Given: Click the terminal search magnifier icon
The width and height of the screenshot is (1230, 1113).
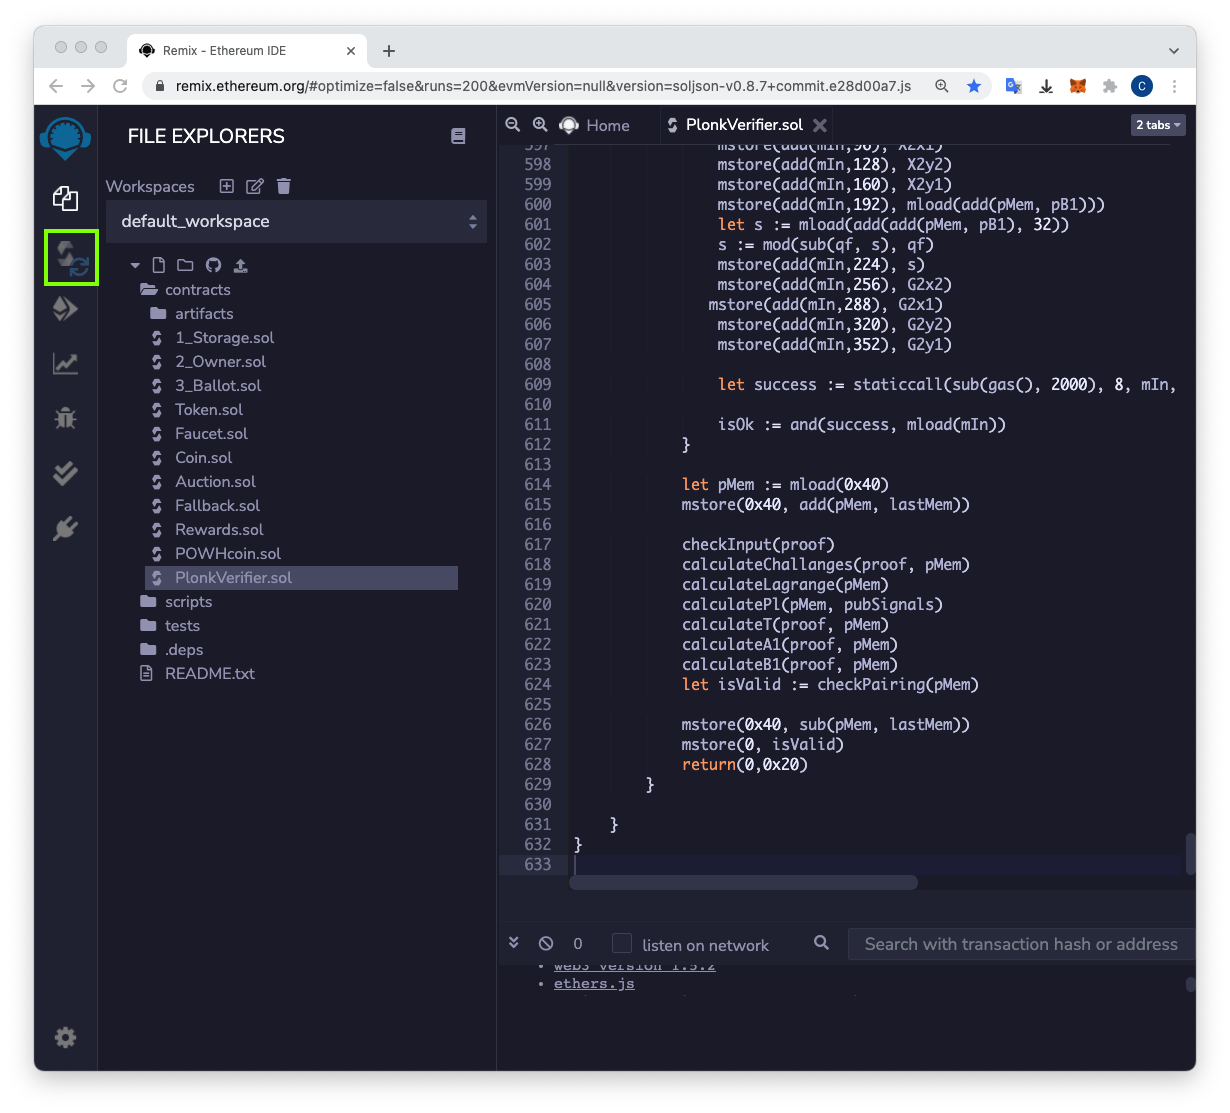Looking at the screenshot, I should [821, 942].
